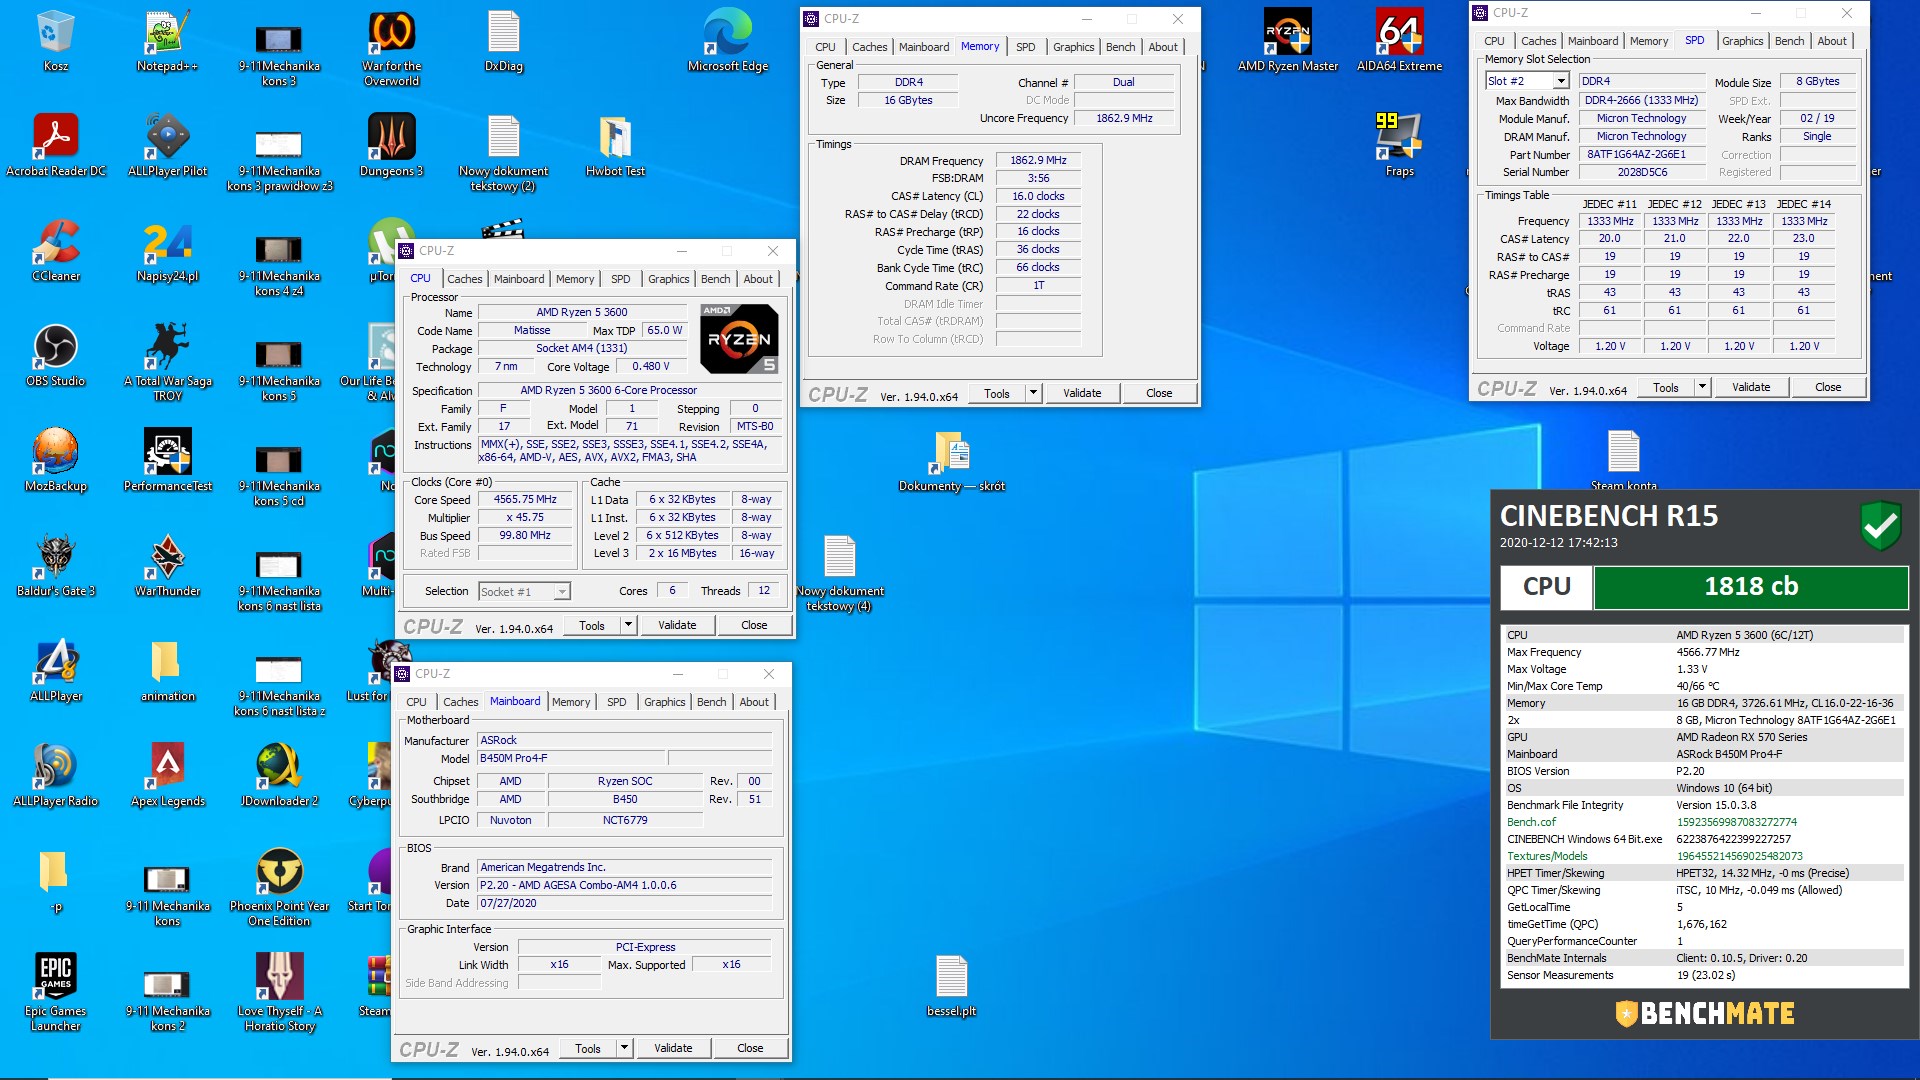Click Validate in SPD CPU-Z window
This screenshot has width=1920, height=1080.
[x=1750, y=387]
